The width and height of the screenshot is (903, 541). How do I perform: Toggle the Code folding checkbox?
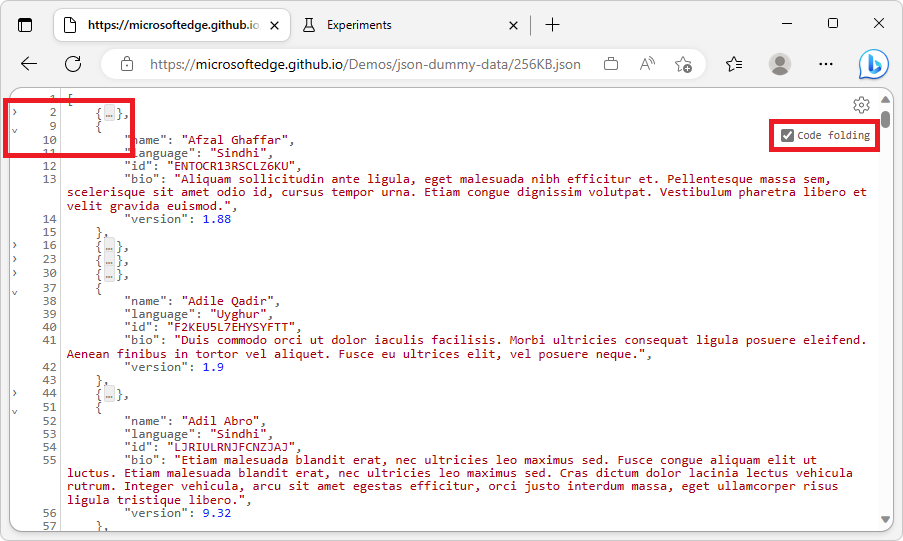coord(787,135)
